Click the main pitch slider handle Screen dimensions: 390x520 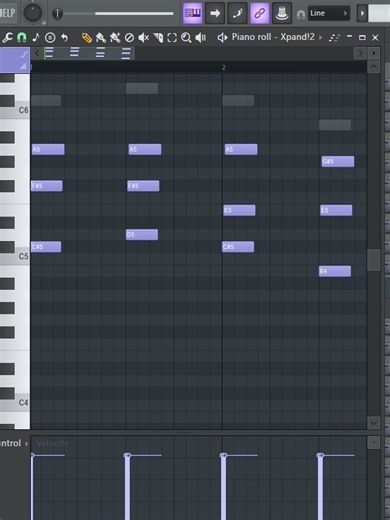[57, 14]
